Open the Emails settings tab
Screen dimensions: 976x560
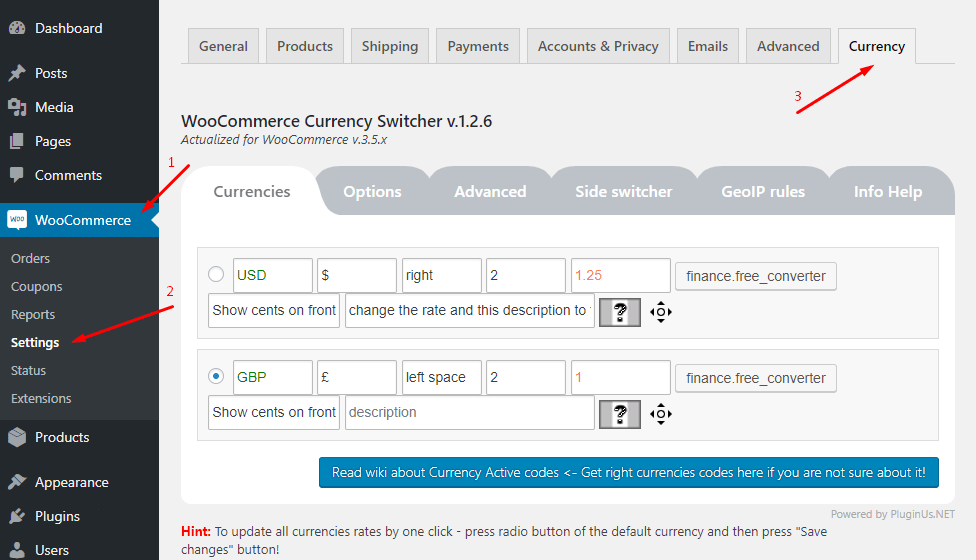coord(708,46)
